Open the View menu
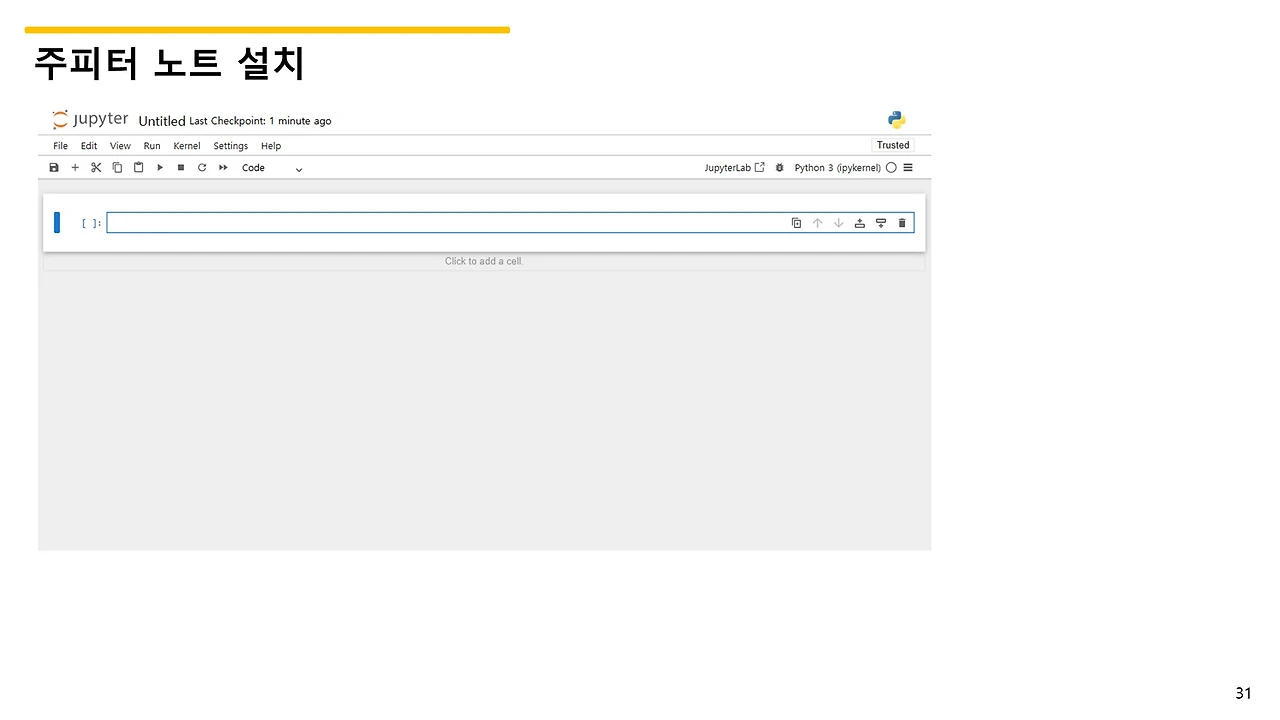1280x720 pixels. pos(120,146)
